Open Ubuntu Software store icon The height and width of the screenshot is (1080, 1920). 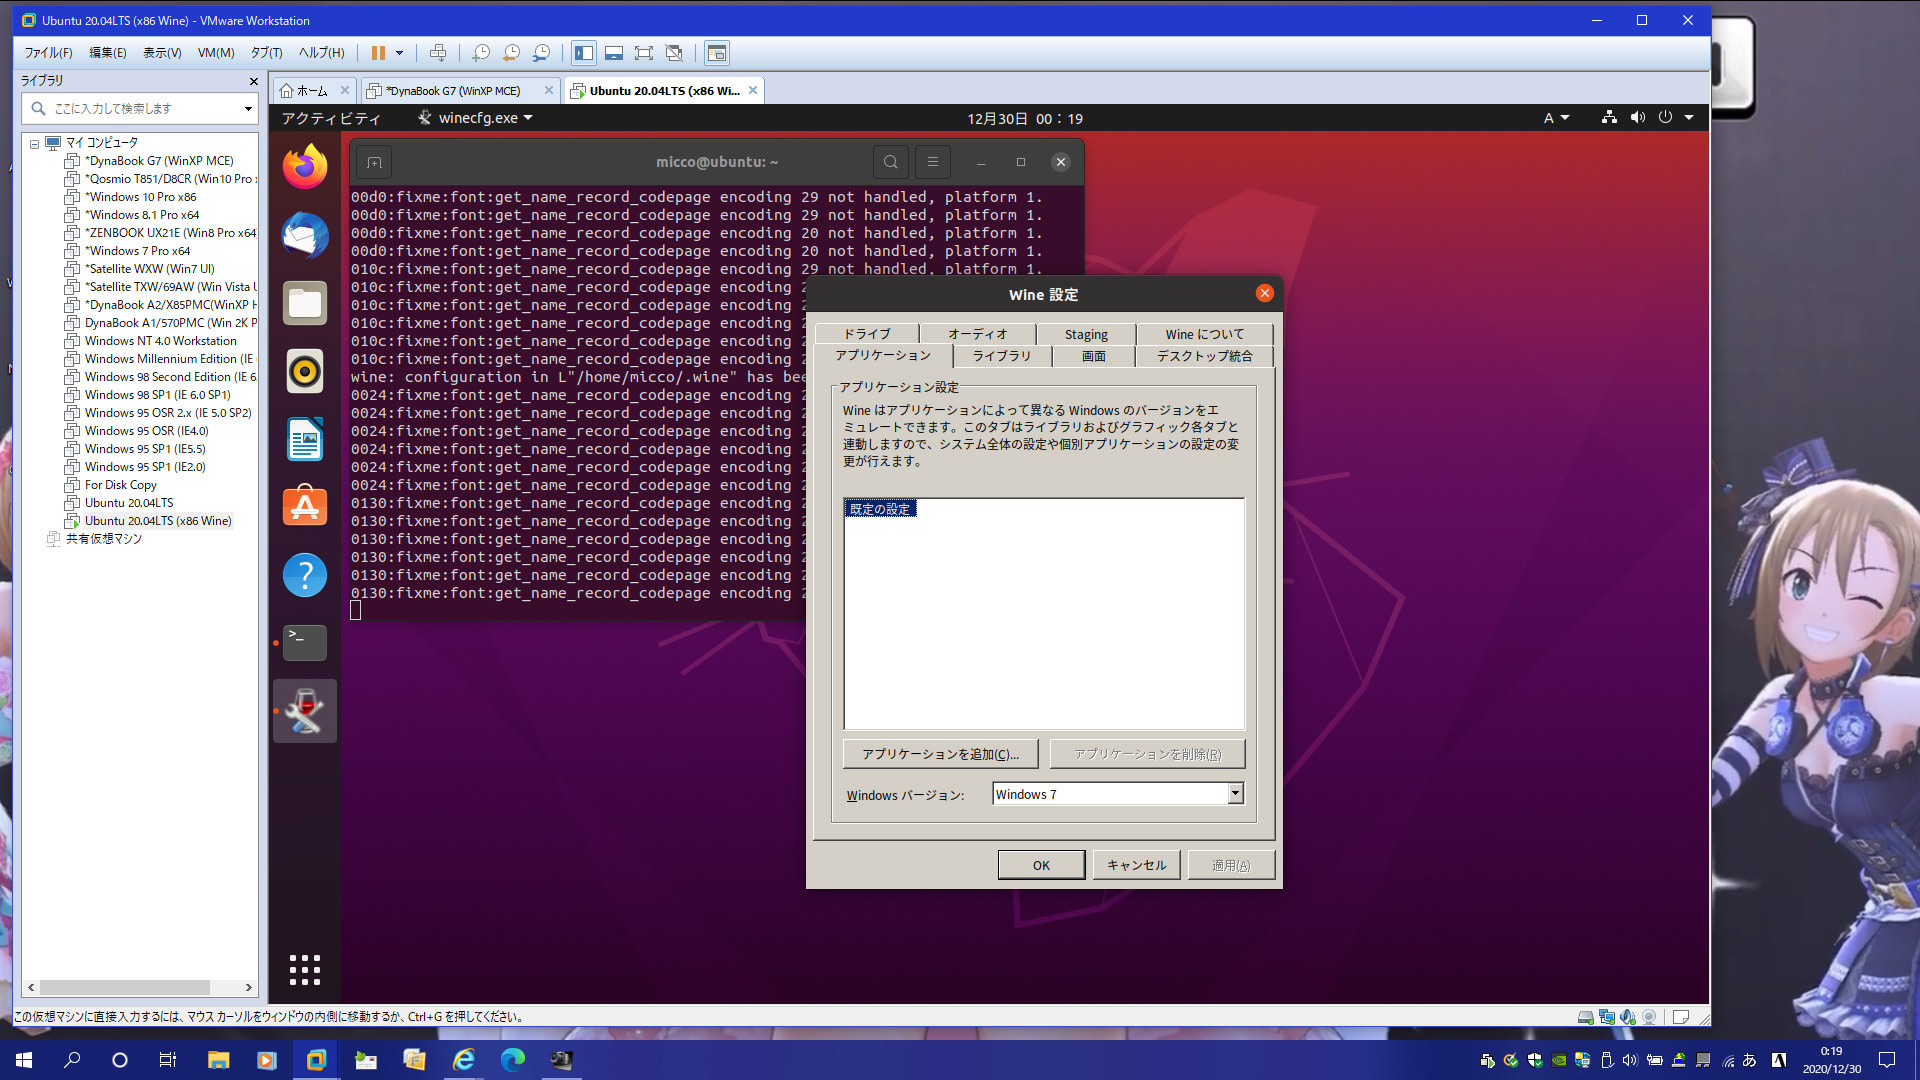click(305, 507)
